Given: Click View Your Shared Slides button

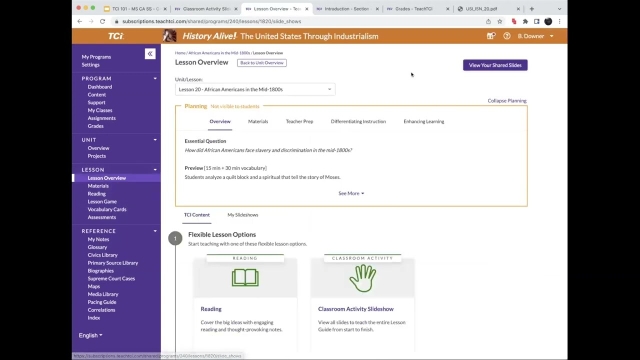Looking at the screenshot, I should [495, 65].
